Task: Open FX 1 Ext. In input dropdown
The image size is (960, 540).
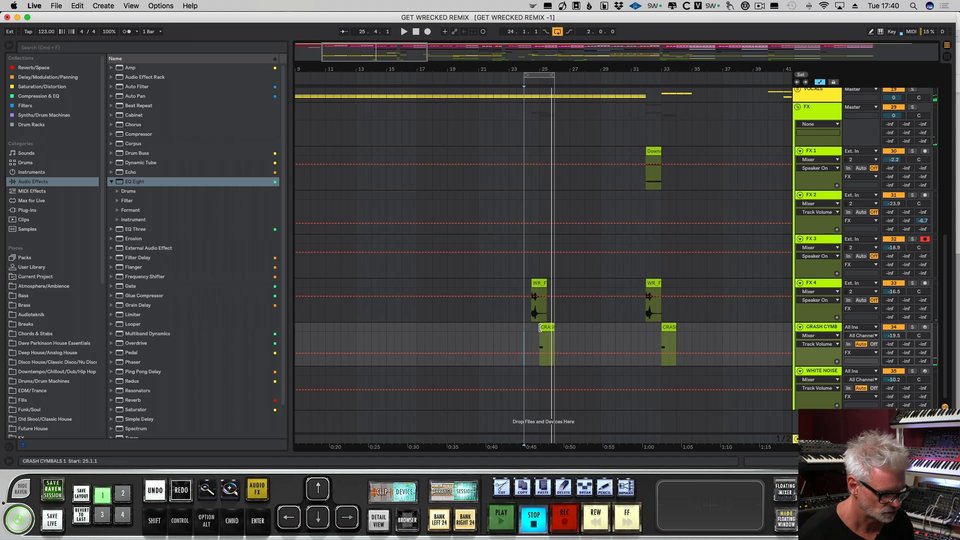Action: tap(861, 151)
